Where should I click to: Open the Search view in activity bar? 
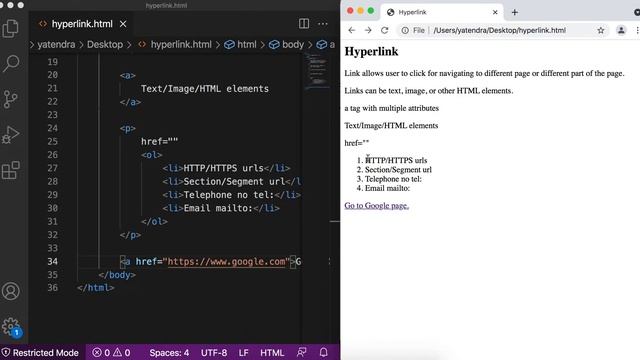11,63
